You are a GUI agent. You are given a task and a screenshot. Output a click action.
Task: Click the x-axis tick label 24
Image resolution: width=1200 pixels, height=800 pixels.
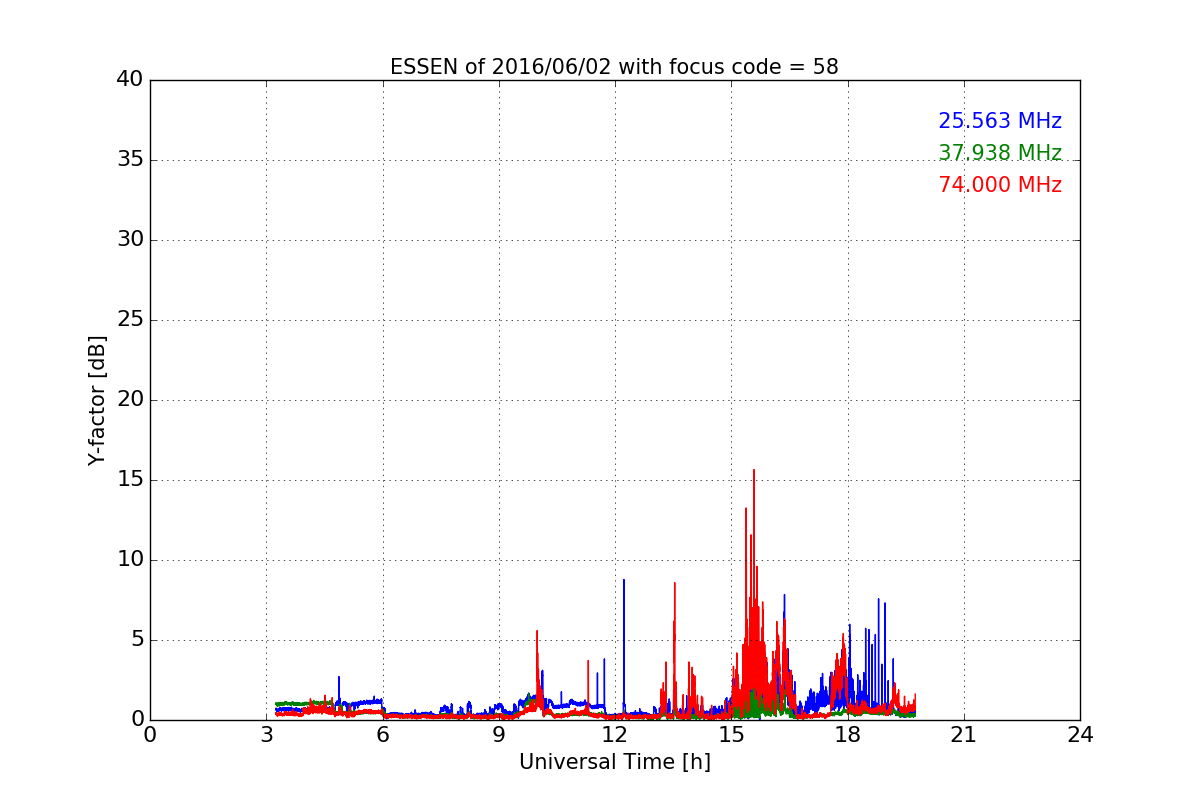point(1080,735)
